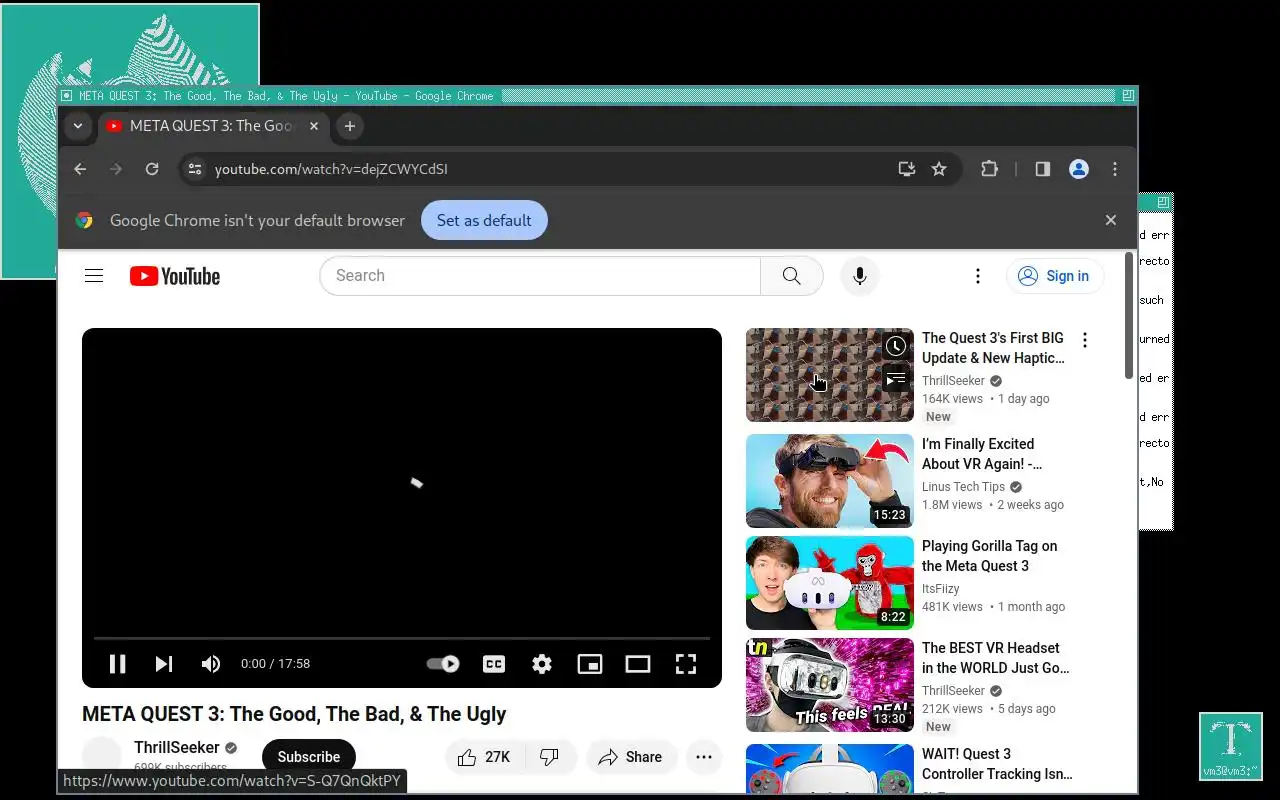This screenshot has height=800, width=1280.
Task: Close the META QUEST 3 tab
Action: point(314,126)
